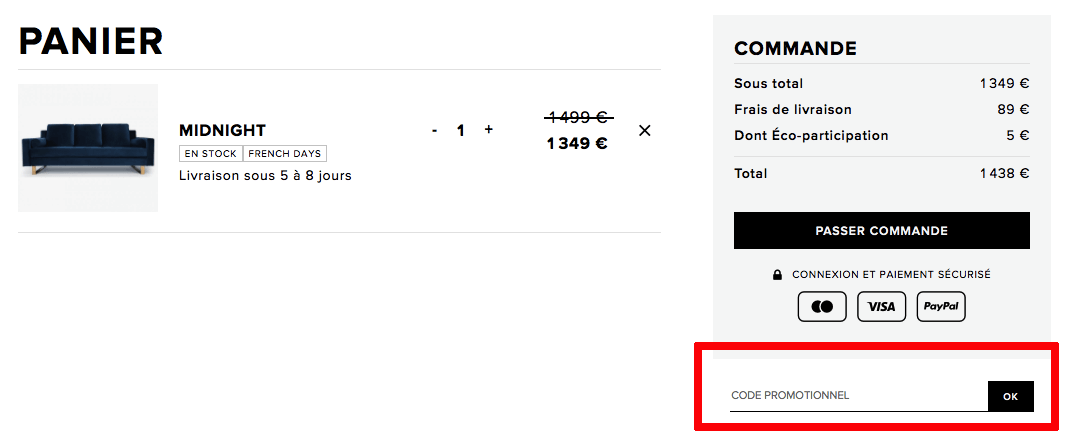Increase quantity with the plus button

488,129
